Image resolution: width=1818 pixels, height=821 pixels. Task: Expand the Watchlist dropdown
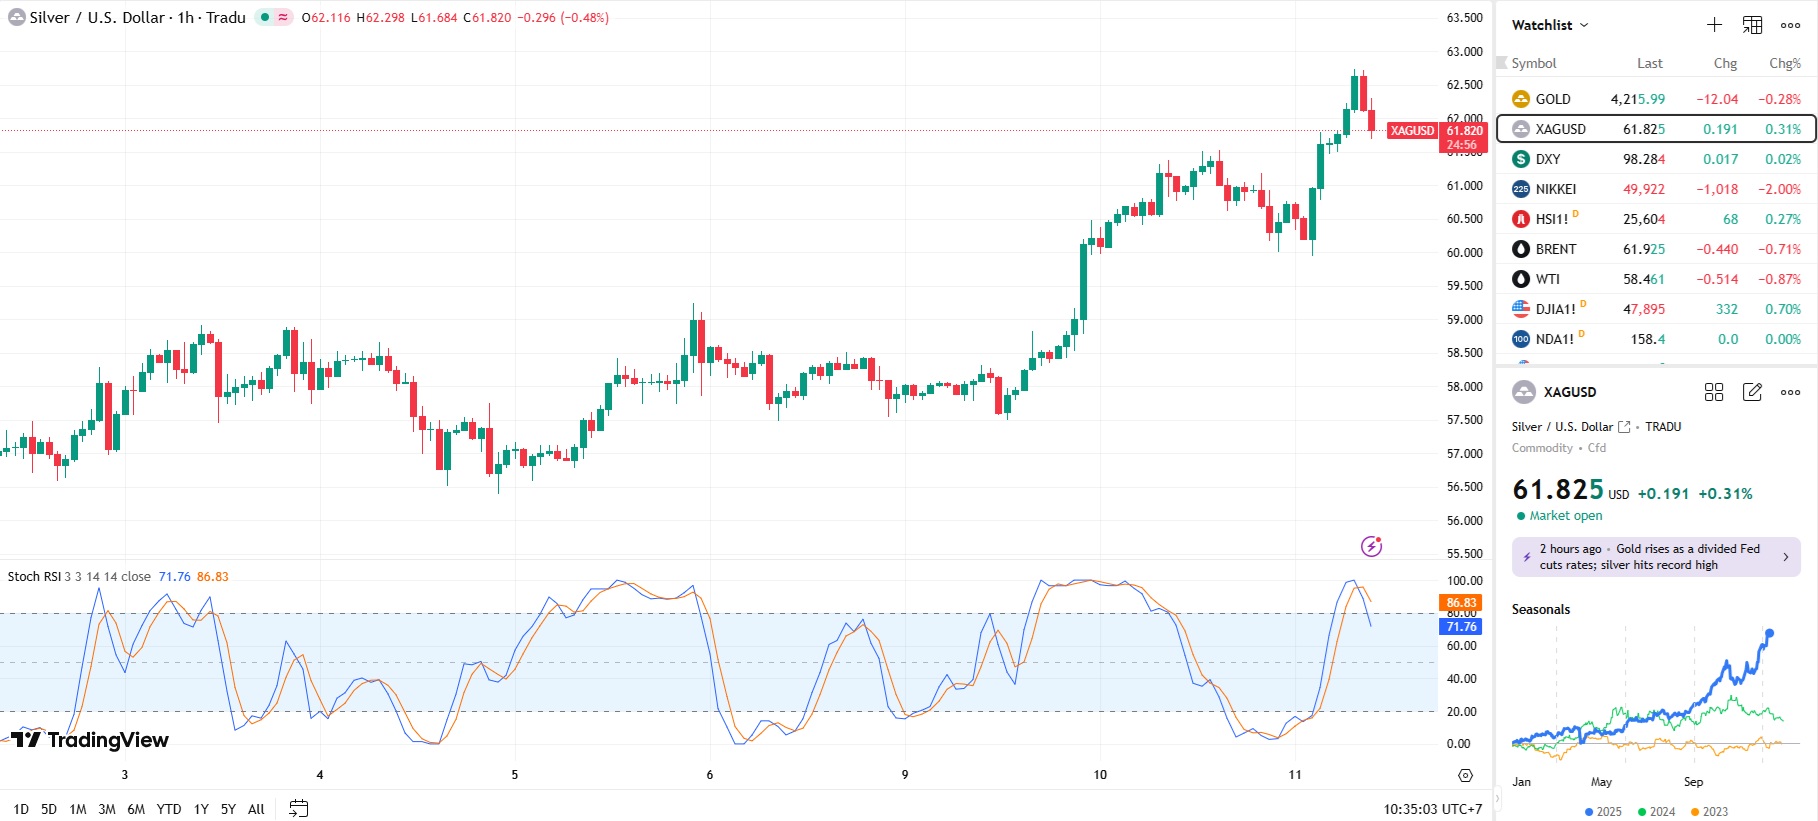pos(1549,25)
